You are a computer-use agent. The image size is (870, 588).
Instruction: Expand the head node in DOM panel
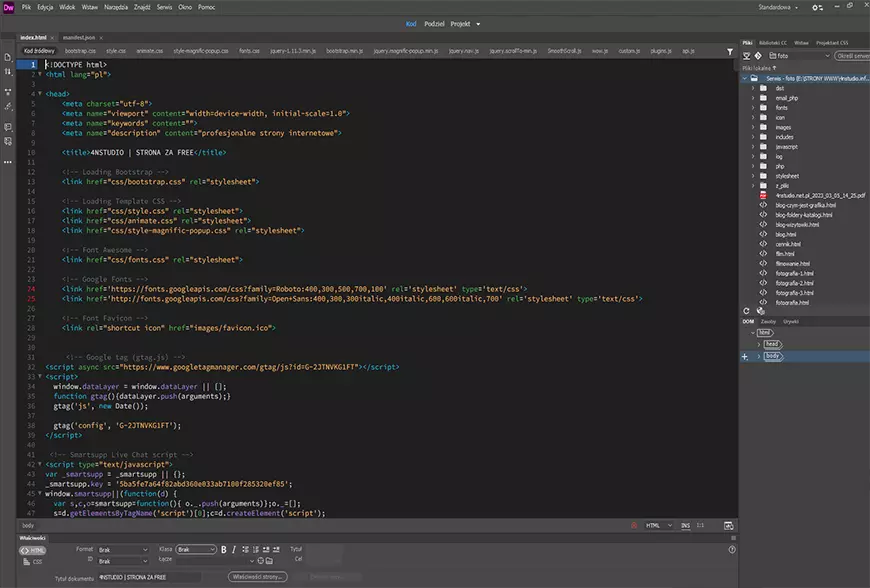click(x=759, y=344)
